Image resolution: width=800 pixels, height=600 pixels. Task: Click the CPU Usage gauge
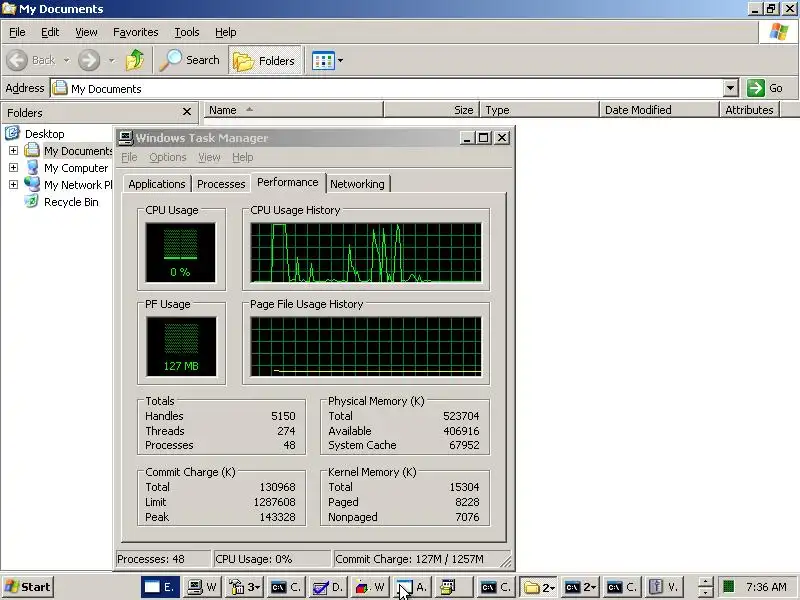[x=181, y=252]
